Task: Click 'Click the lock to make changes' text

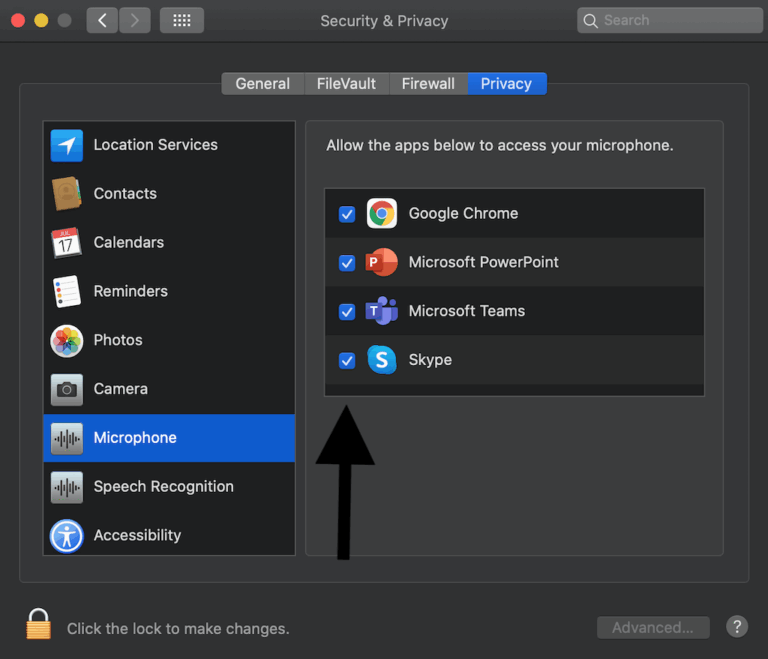Action: tap(178, 629)
